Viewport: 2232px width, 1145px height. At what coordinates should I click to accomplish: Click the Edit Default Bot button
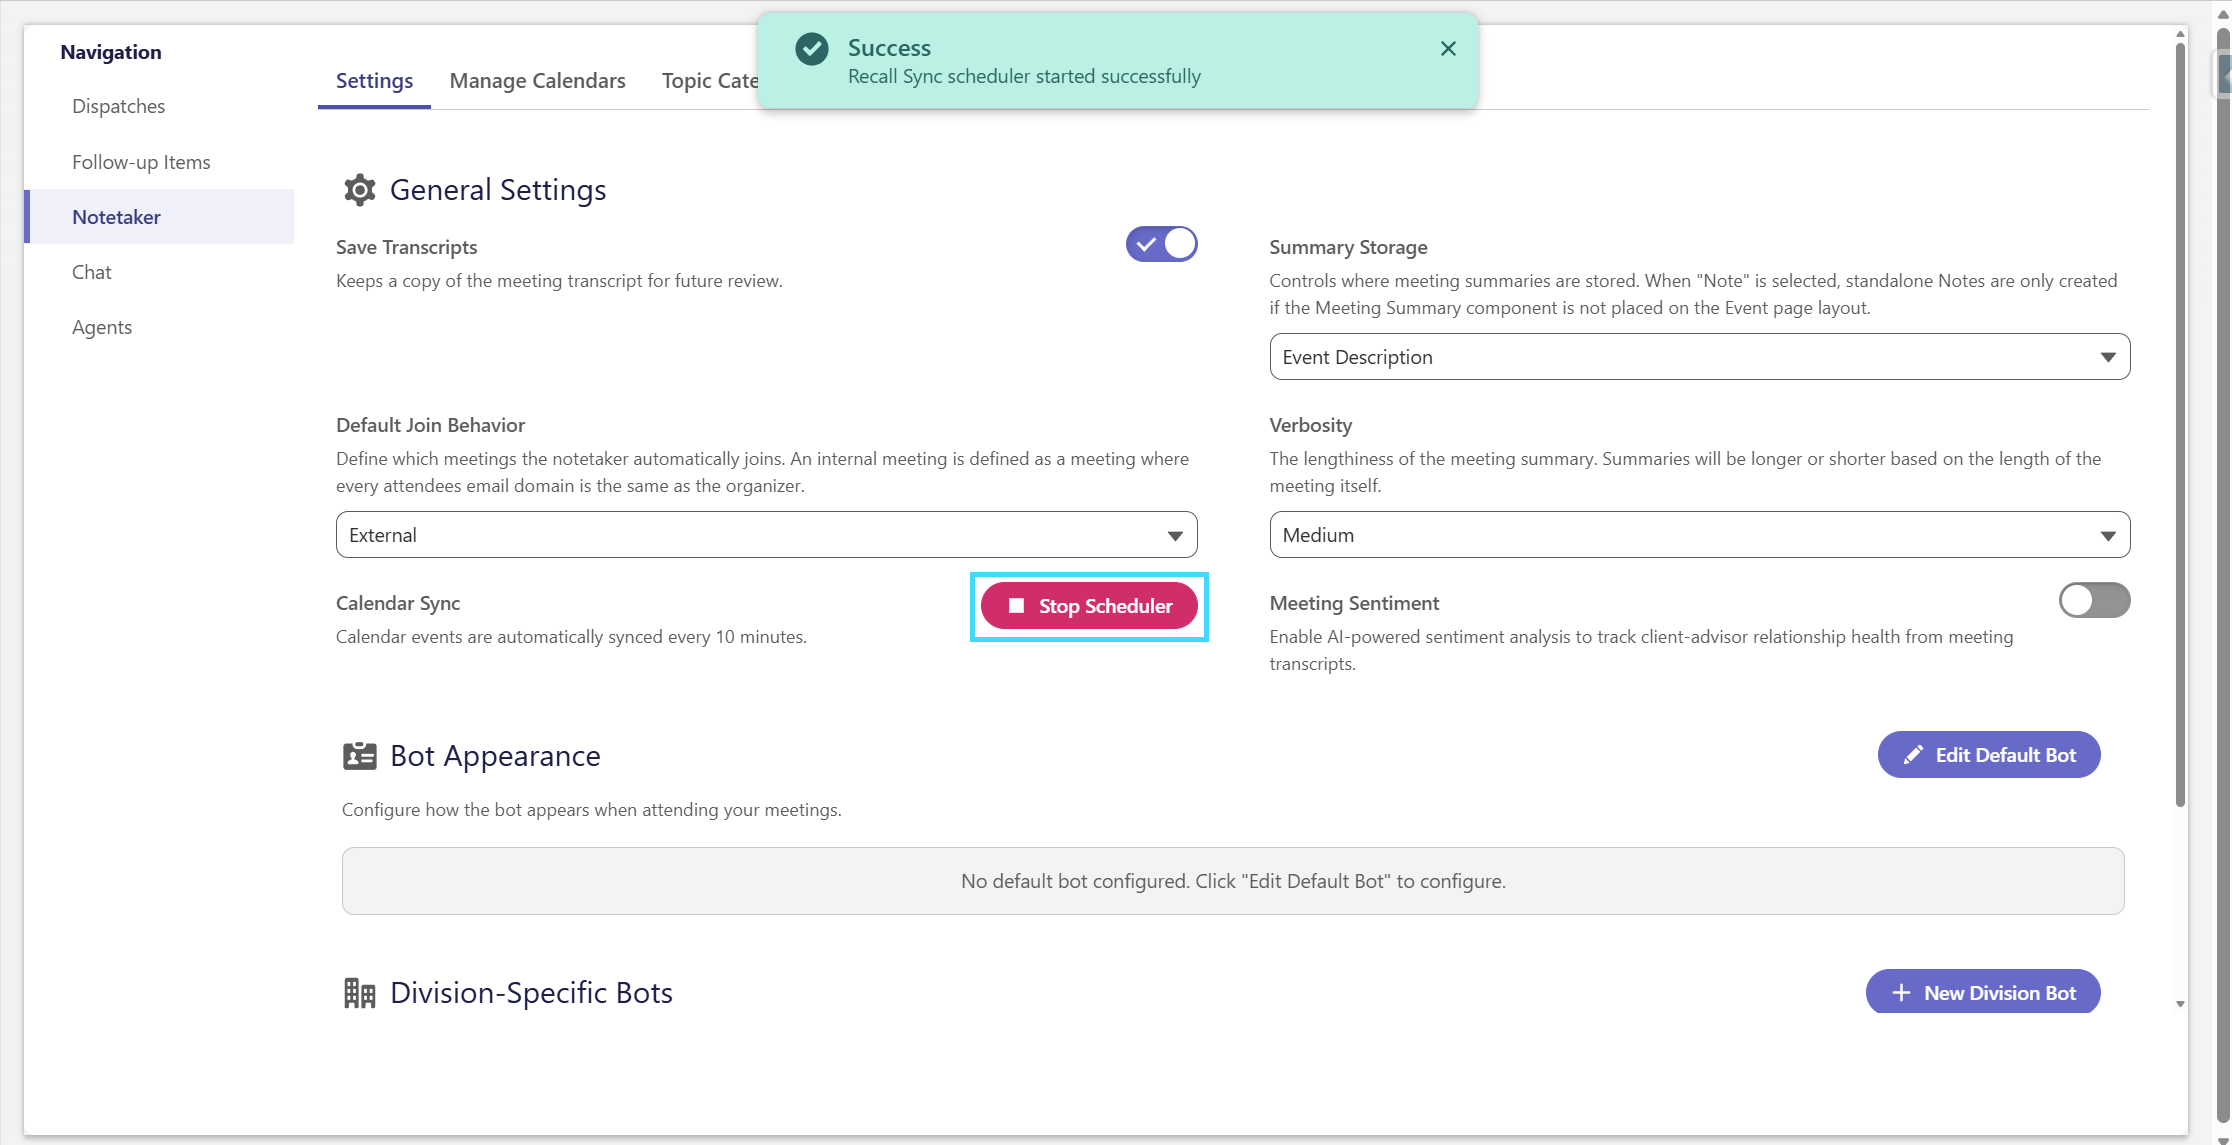[1988, 755]
